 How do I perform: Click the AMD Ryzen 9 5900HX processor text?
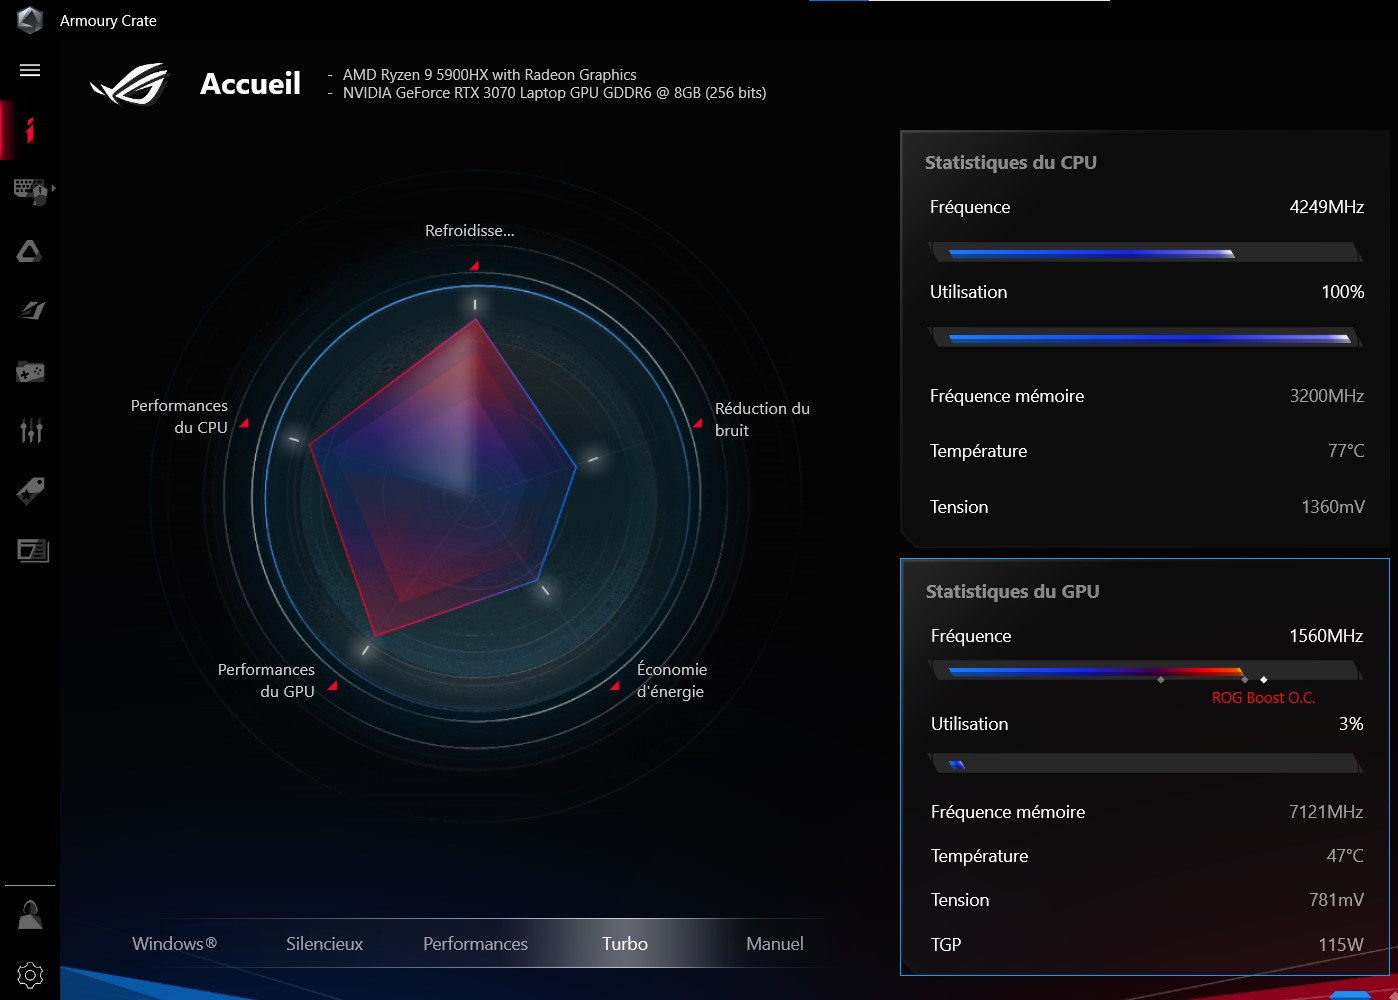pos(490,75)
